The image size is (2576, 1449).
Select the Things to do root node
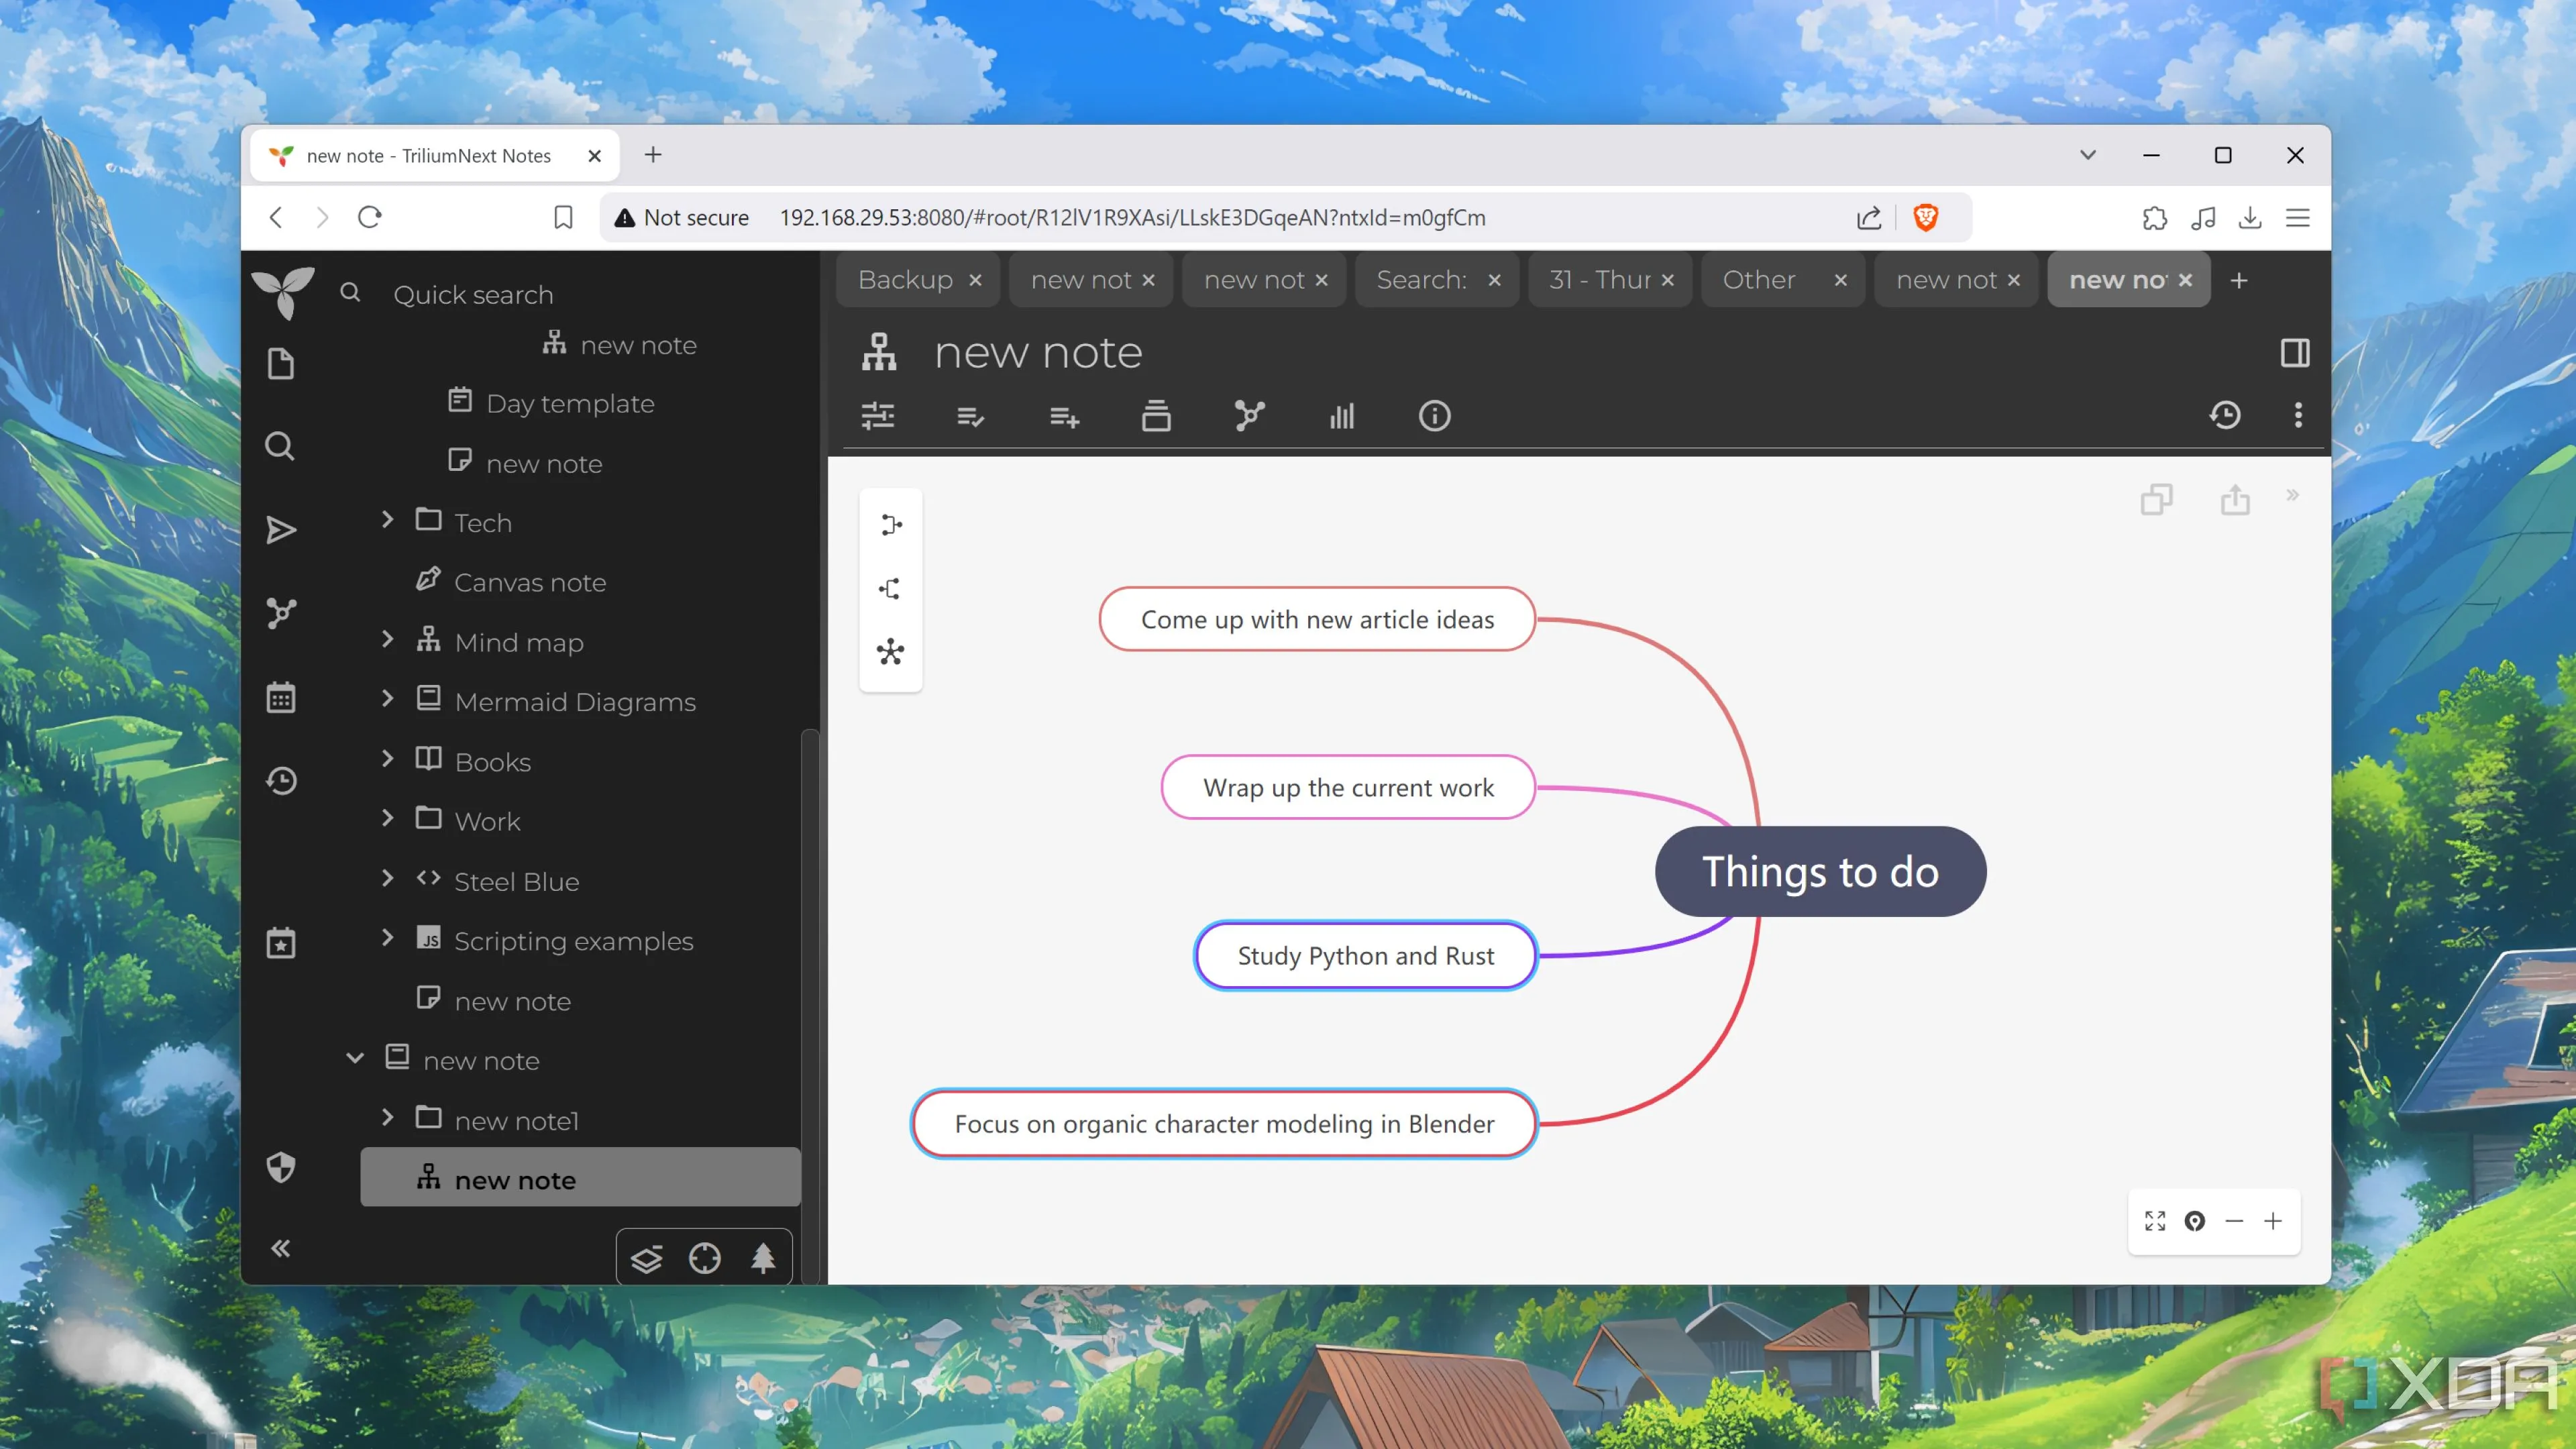1820,871
